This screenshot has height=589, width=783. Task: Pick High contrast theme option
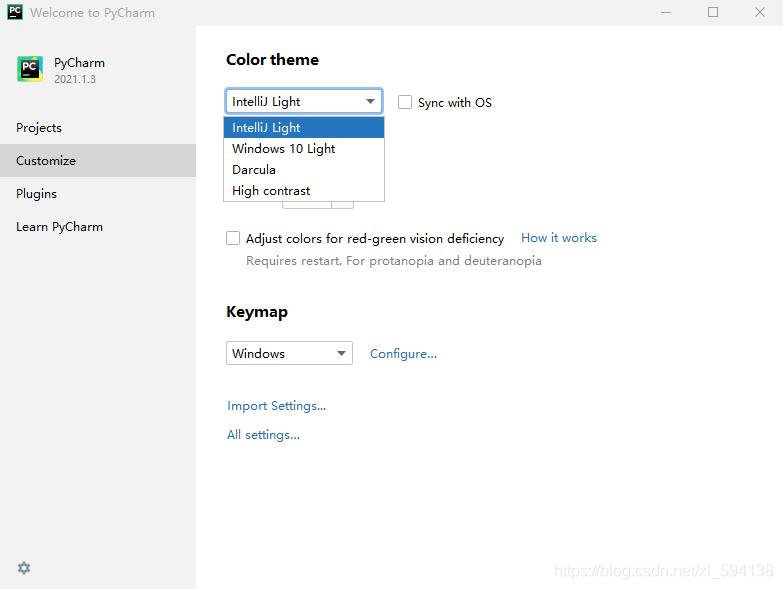tap(304, 190)
